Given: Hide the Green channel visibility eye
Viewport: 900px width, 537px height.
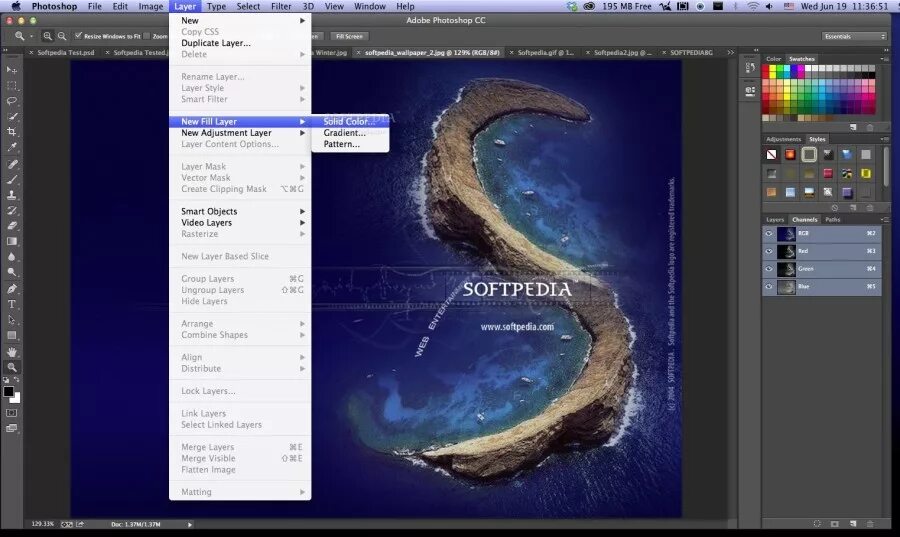Looking at the screenshot, I should [769, 269].
